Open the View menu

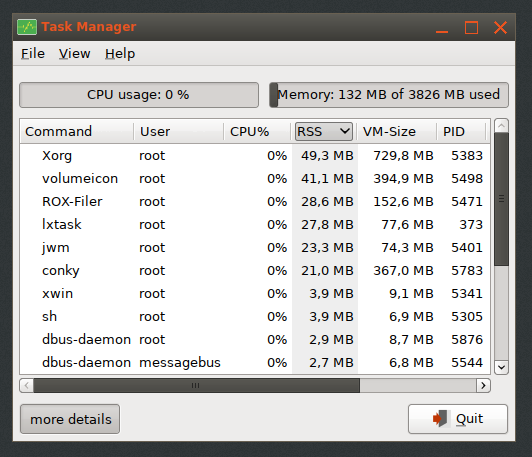75,54
